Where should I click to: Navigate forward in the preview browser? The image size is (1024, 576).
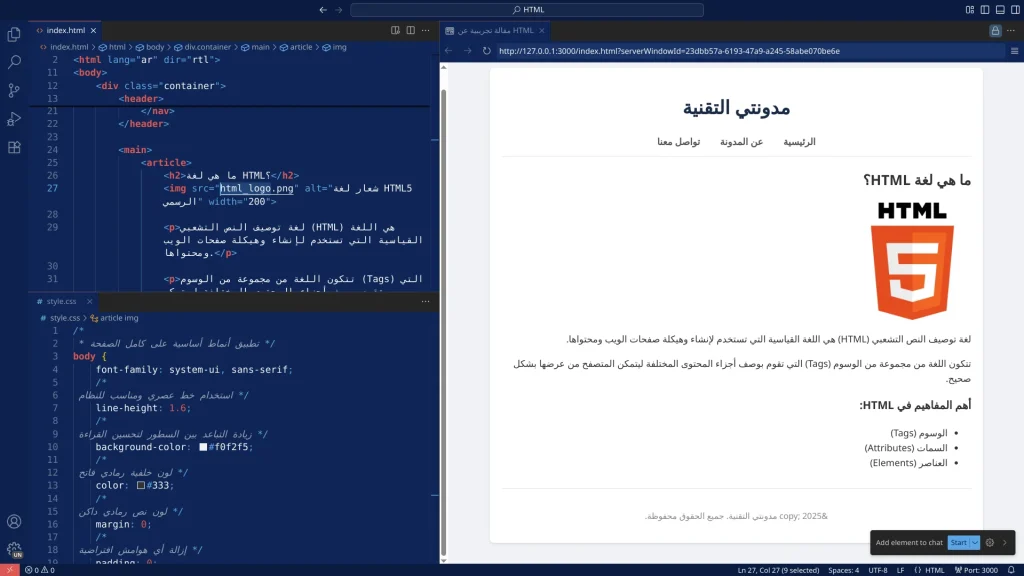[468, 51]
